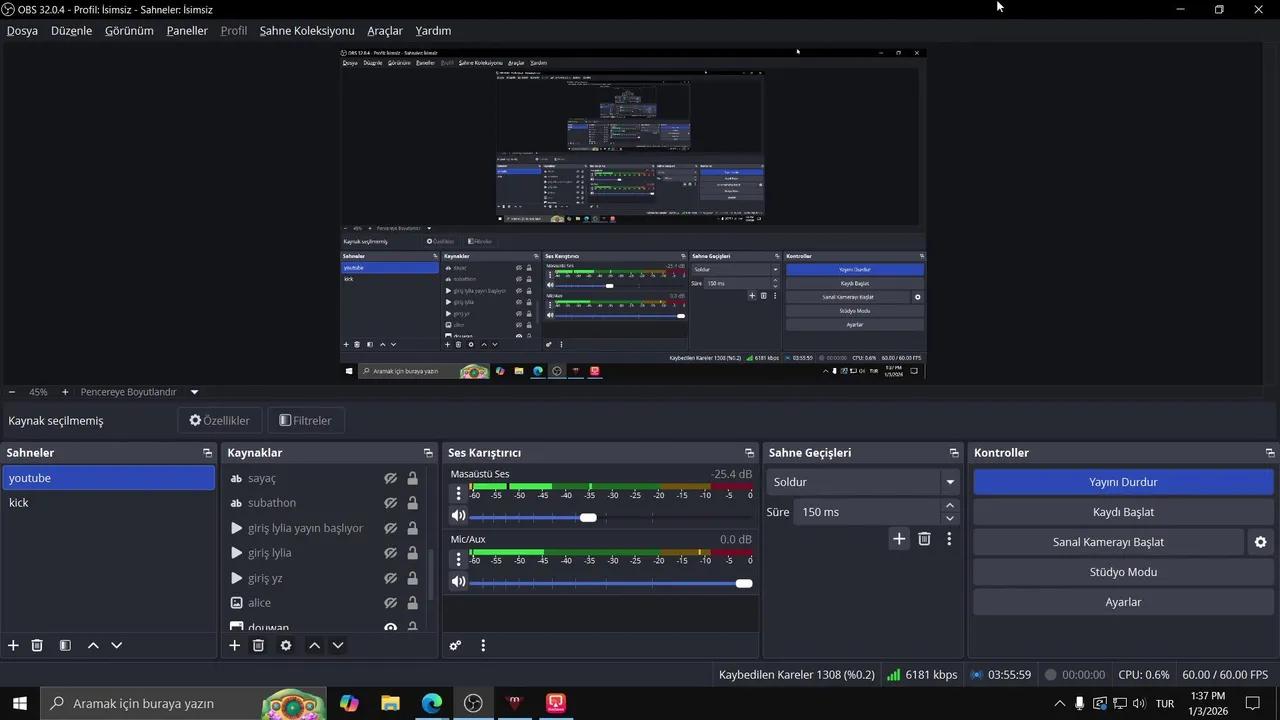Remove selected scene with trash icon

pyautogui.click(x=37, y=646)
